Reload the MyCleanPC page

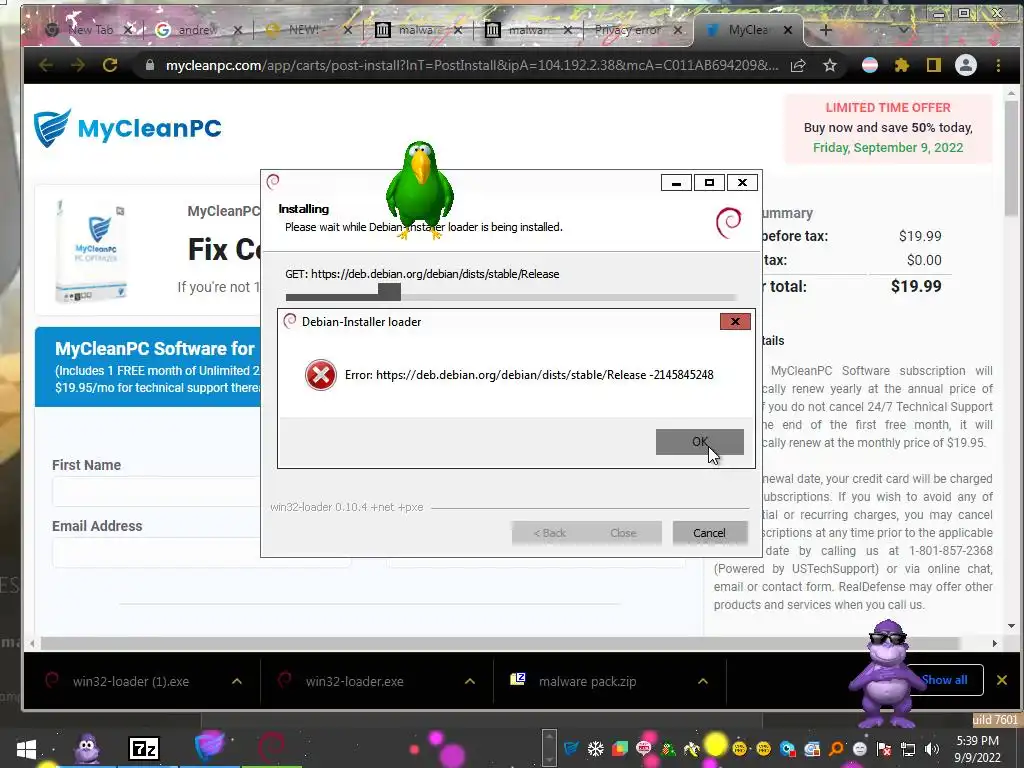click(x=110, y=65)
